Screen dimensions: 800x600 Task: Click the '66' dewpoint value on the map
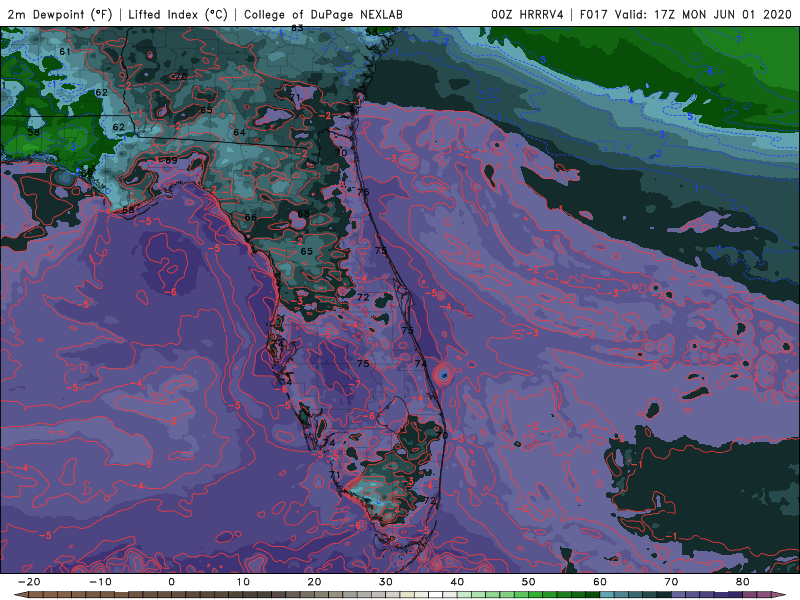click(251, 217)
